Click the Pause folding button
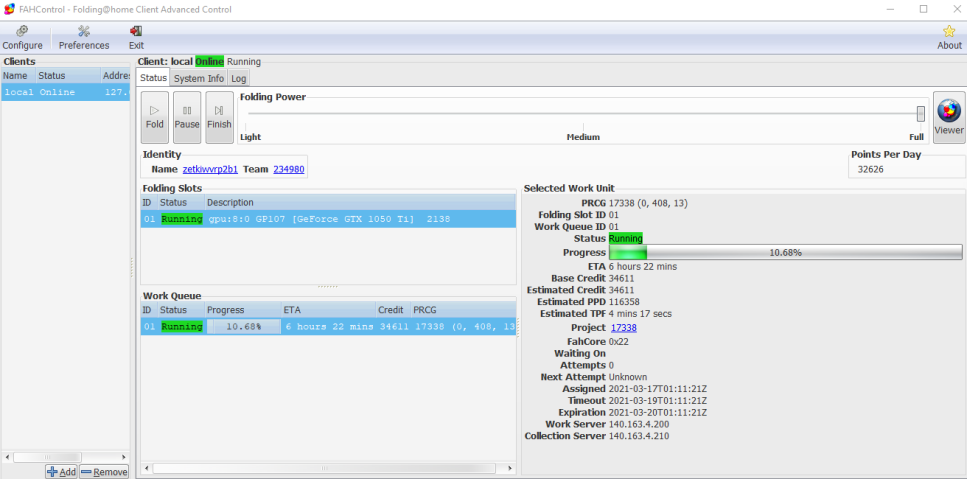The width and height of the screenshot is (967, 479). click(187, 117)
